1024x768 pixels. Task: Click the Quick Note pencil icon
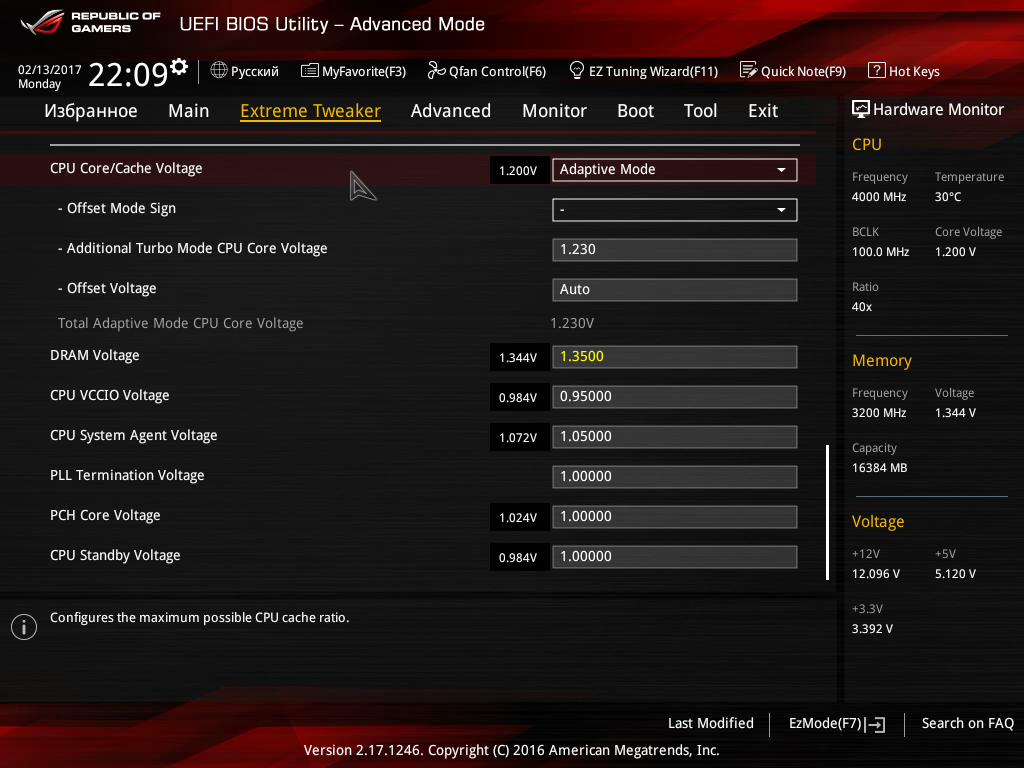click(x=748, y=70)
